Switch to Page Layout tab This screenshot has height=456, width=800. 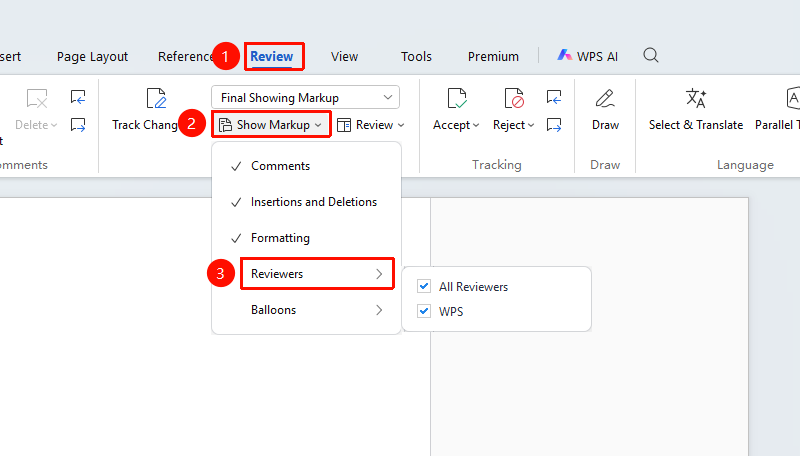tap(92, 56)
